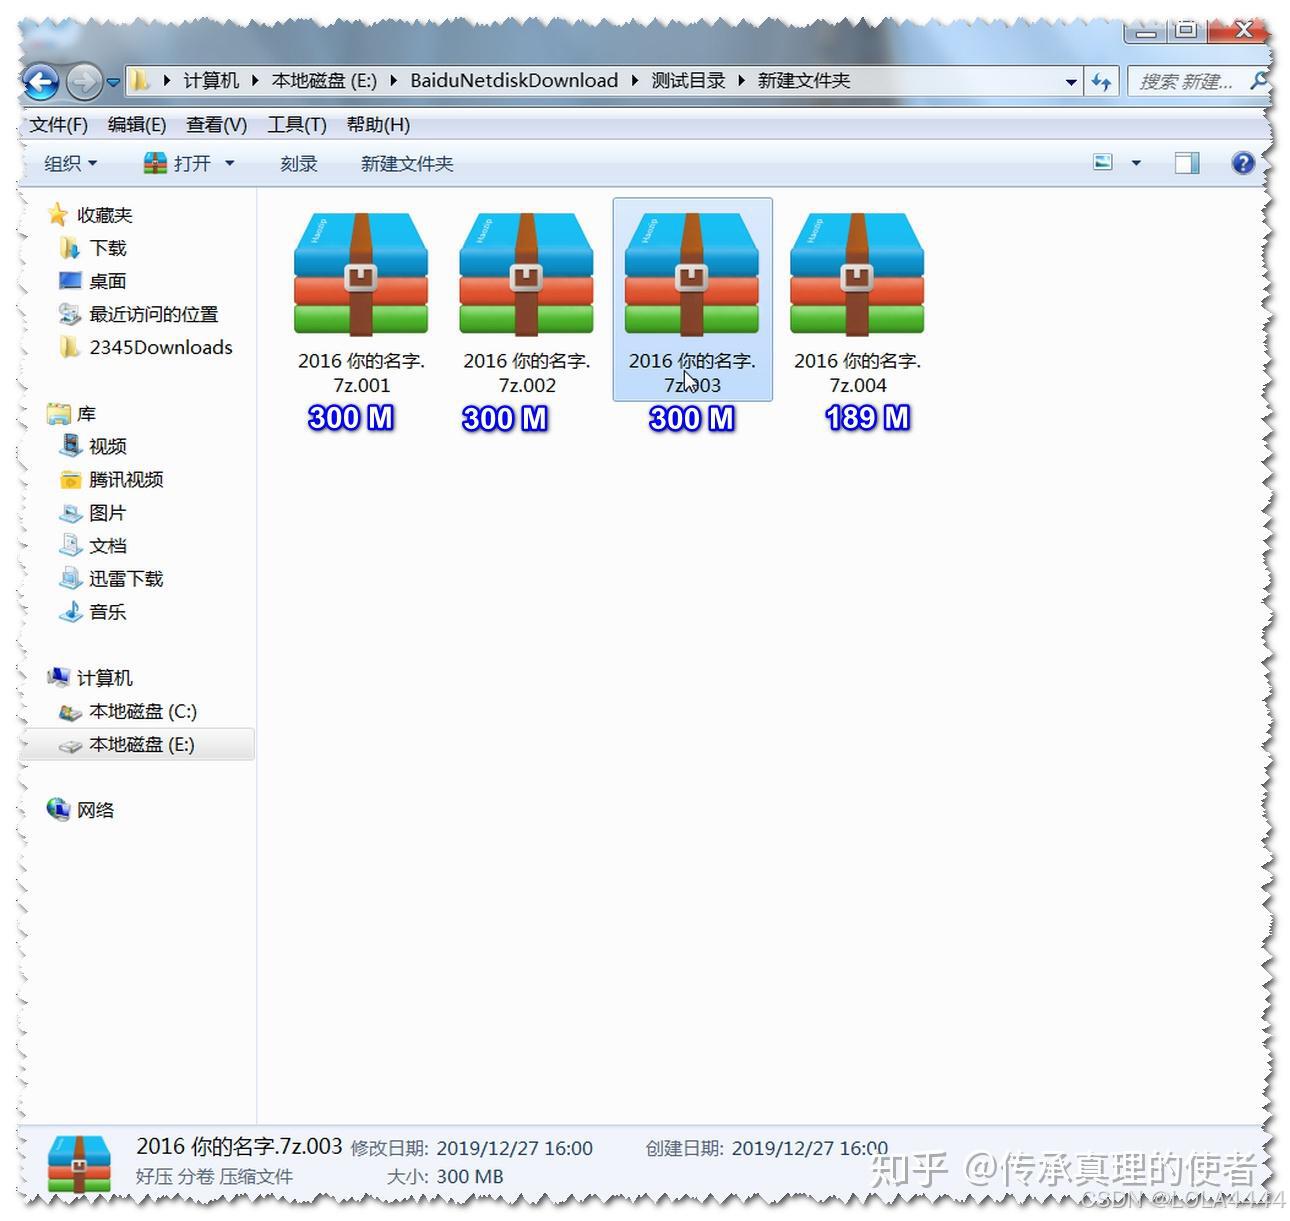Select 新建文件夹 in the address breadcrumb

point(803,81)
